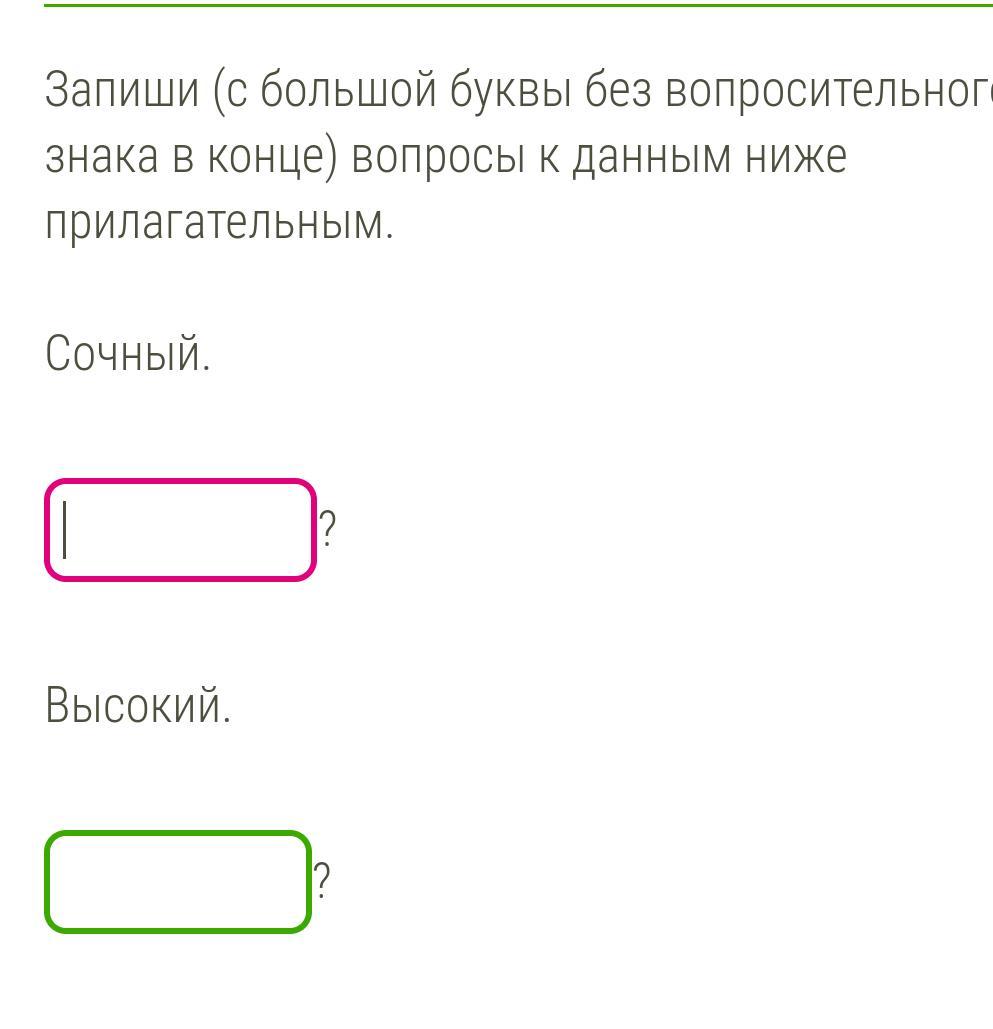Click the word "прилагательным." in the instructions

coord(220,223)
